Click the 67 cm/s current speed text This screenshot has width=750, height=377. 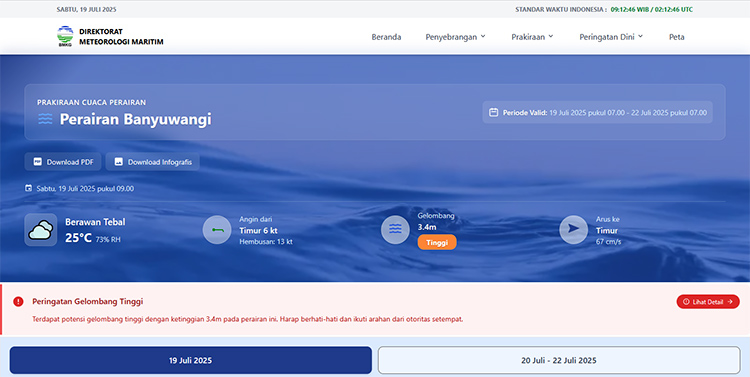point(608,242)
